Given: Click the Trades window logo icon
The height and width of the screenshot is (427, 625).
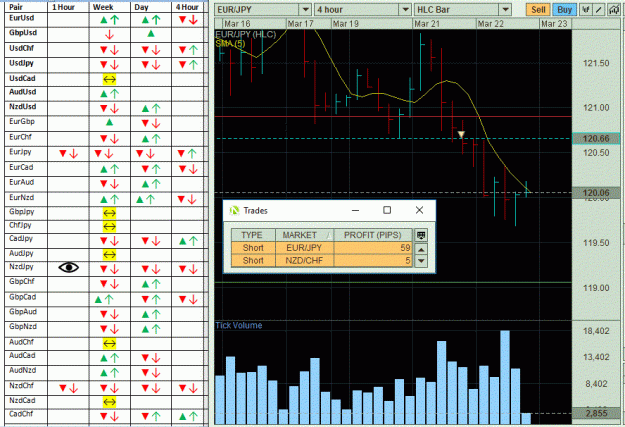Looking at the screenshot, I should [234, 211].
